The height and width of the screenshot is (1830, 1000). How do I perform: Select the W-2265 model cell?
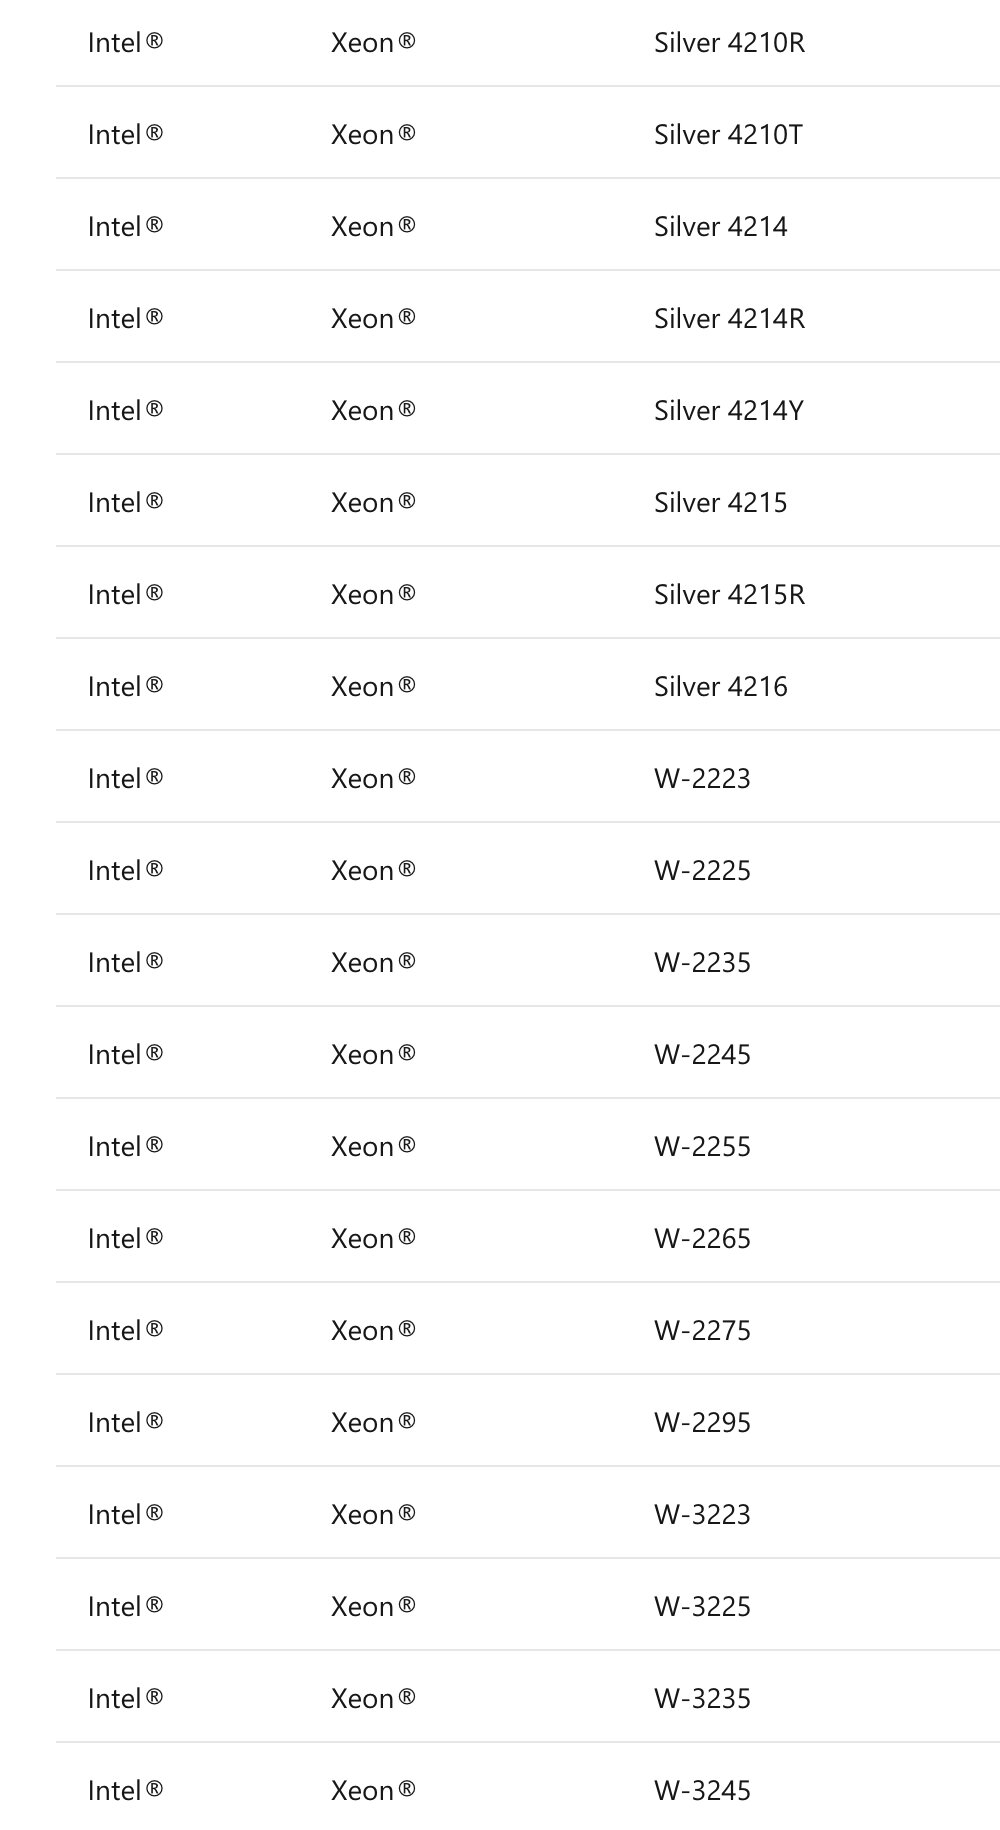point(702,1239)
